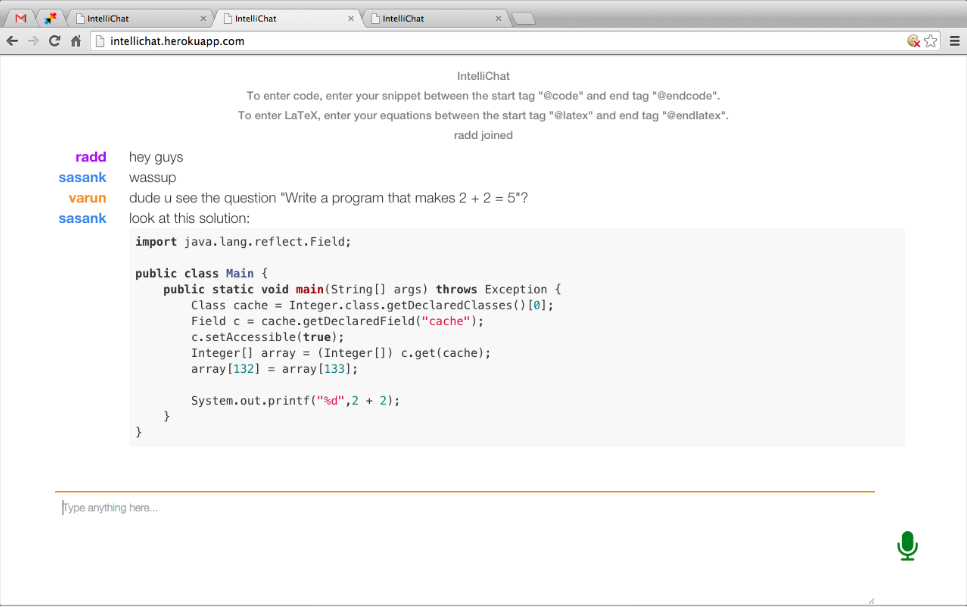Click the 'array[132] = array[133];' line

point(274,369)
